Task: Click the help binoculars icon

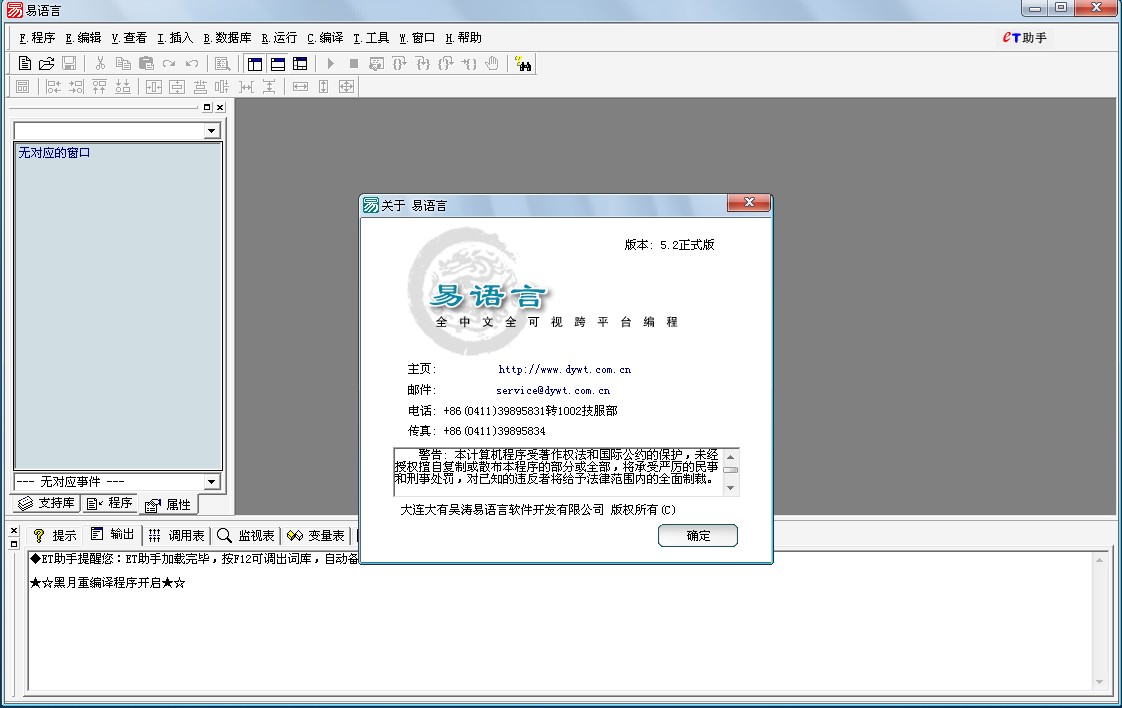Action: 523,64
